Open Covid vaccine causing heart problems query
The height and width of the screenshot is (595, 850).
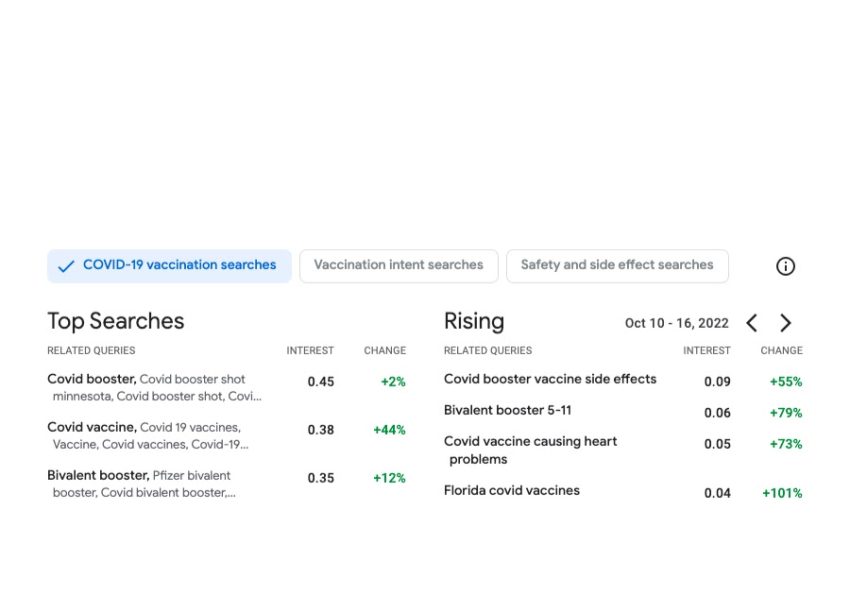530,450
